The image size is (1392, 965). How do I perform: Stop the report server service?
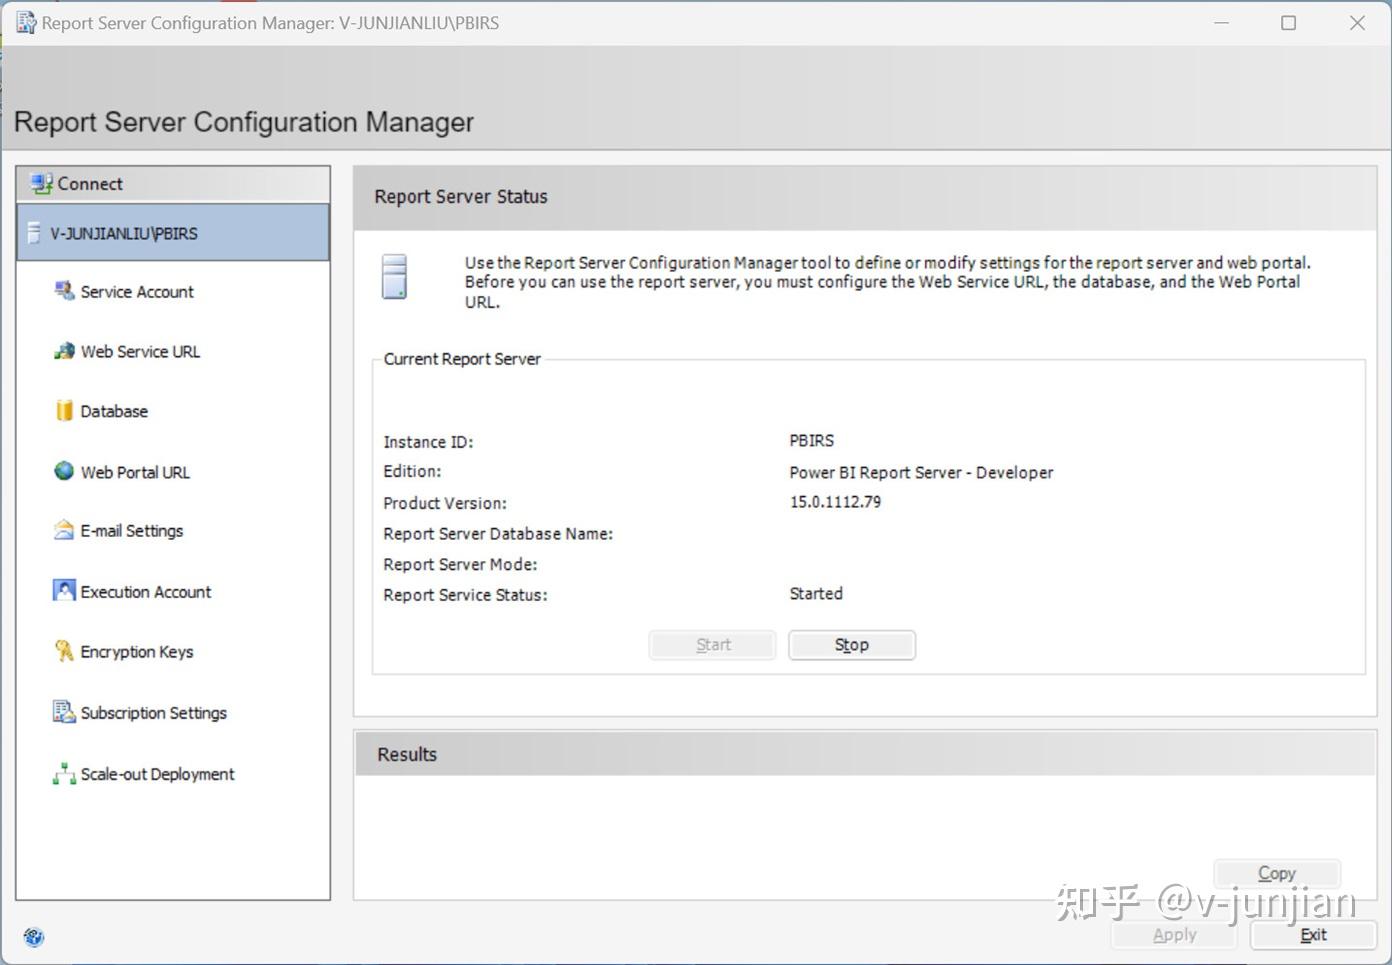tap(851, 644)
